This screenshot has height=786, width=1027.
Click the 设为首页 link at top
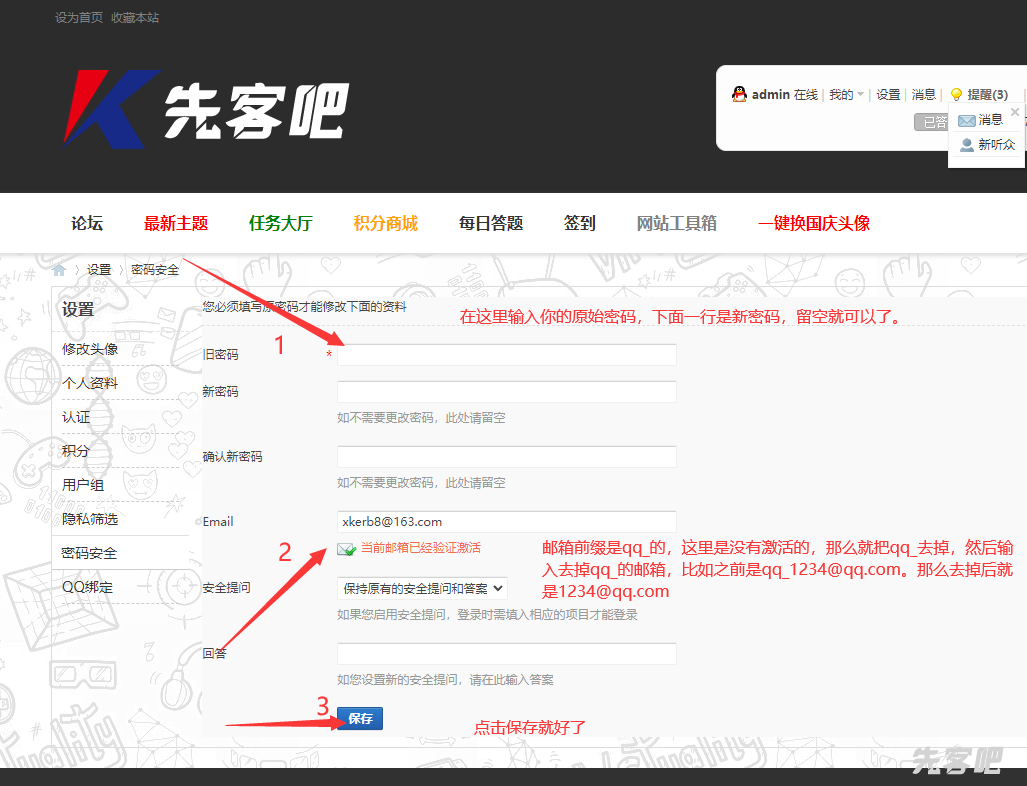(x=79, y=18)
